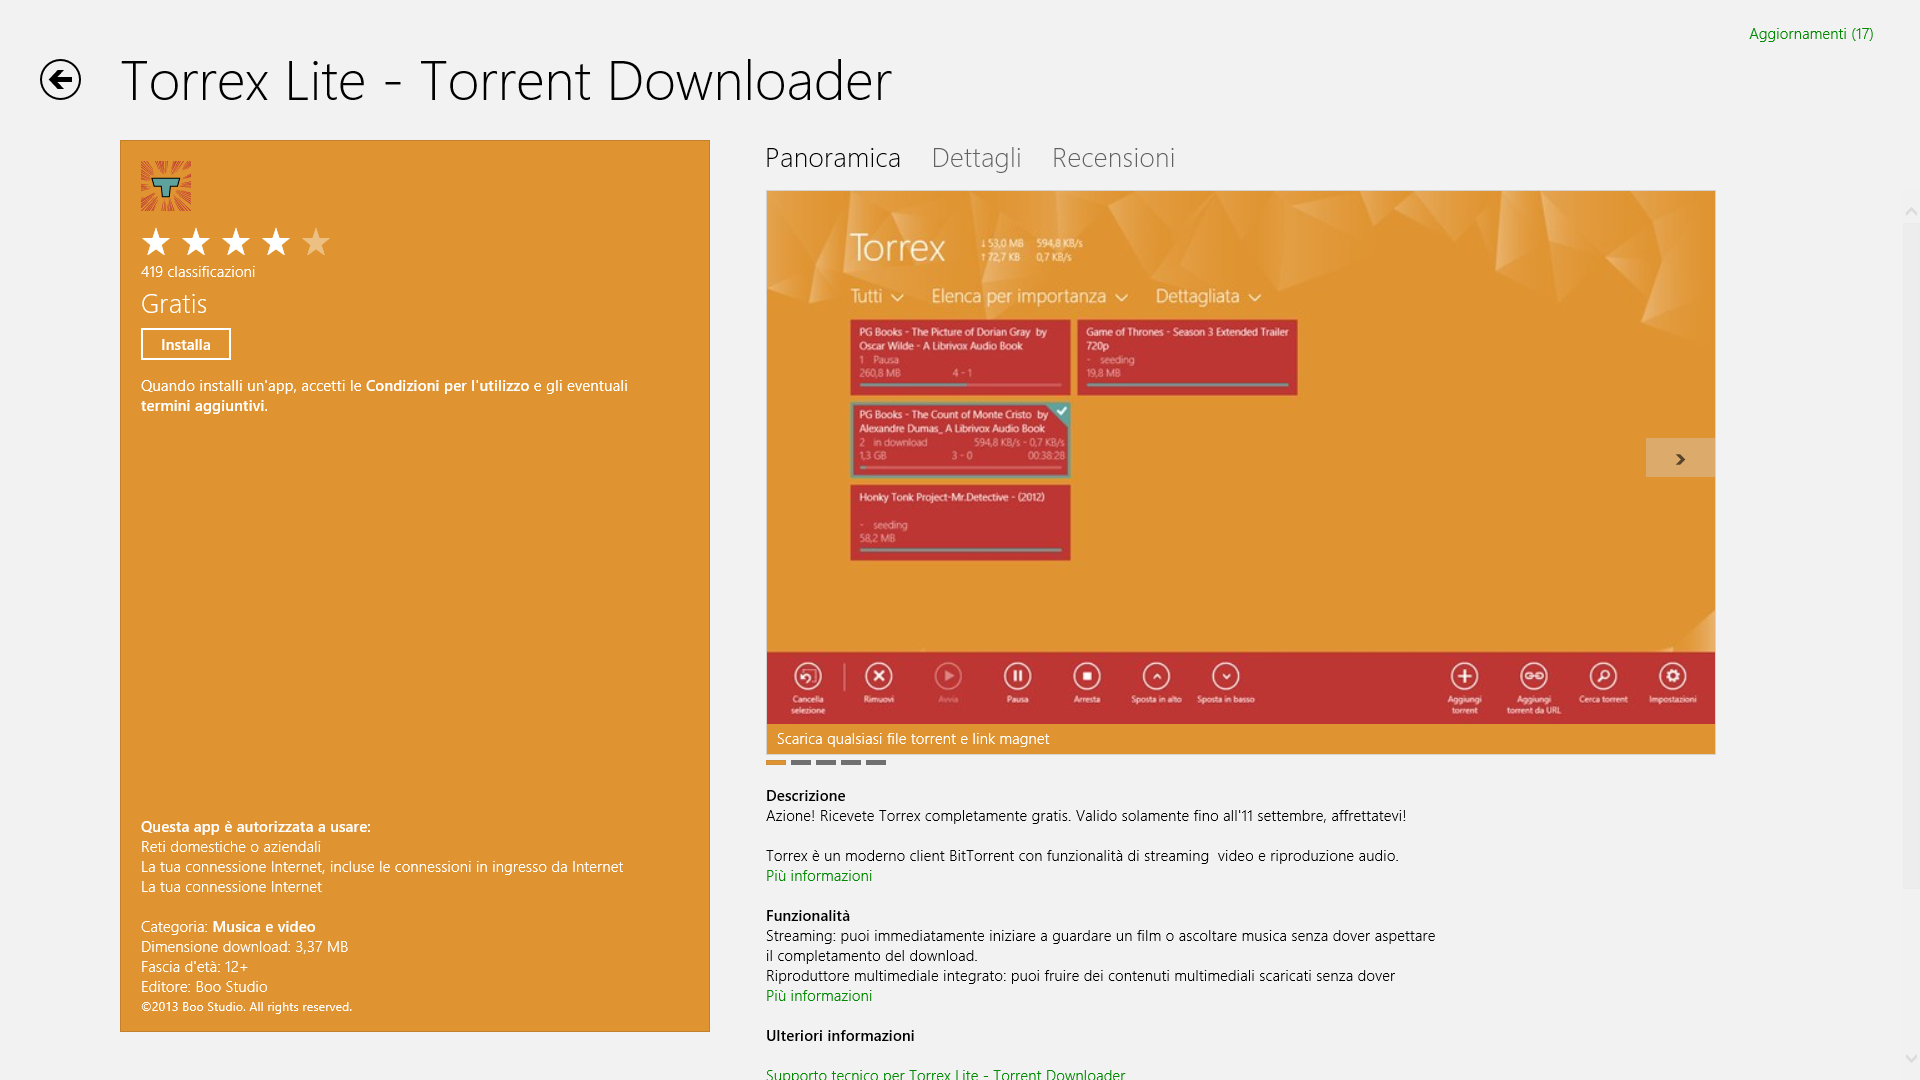Expand Più informazioni under Descrizione
Screen dimensions: 1920x1080
tap(819, 876)
